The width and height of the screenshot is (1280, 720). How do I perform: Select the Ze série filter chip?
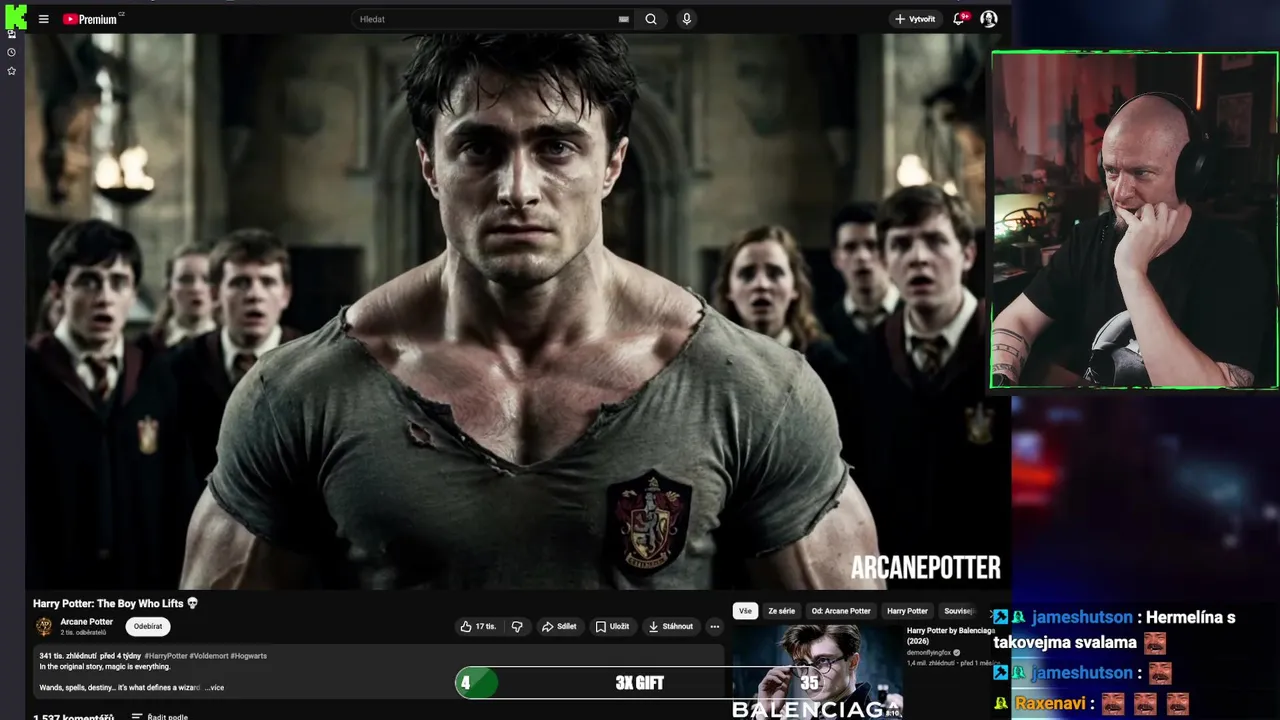coord(782,611)
